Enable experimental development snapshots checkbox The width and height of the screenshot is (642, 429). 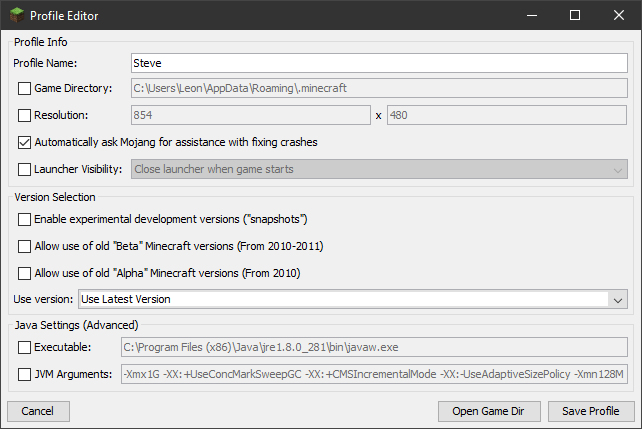click(x=25, y=219)
